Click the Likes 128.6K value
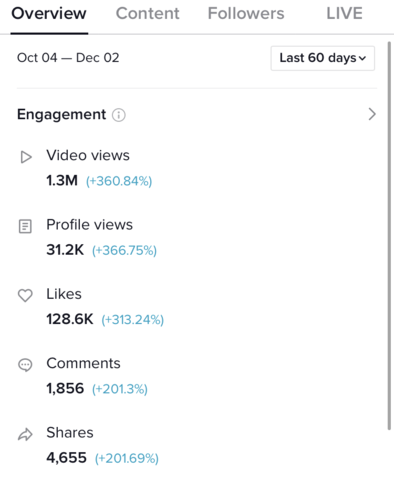This screenshot has height=480, width=394. coord(70,319)
